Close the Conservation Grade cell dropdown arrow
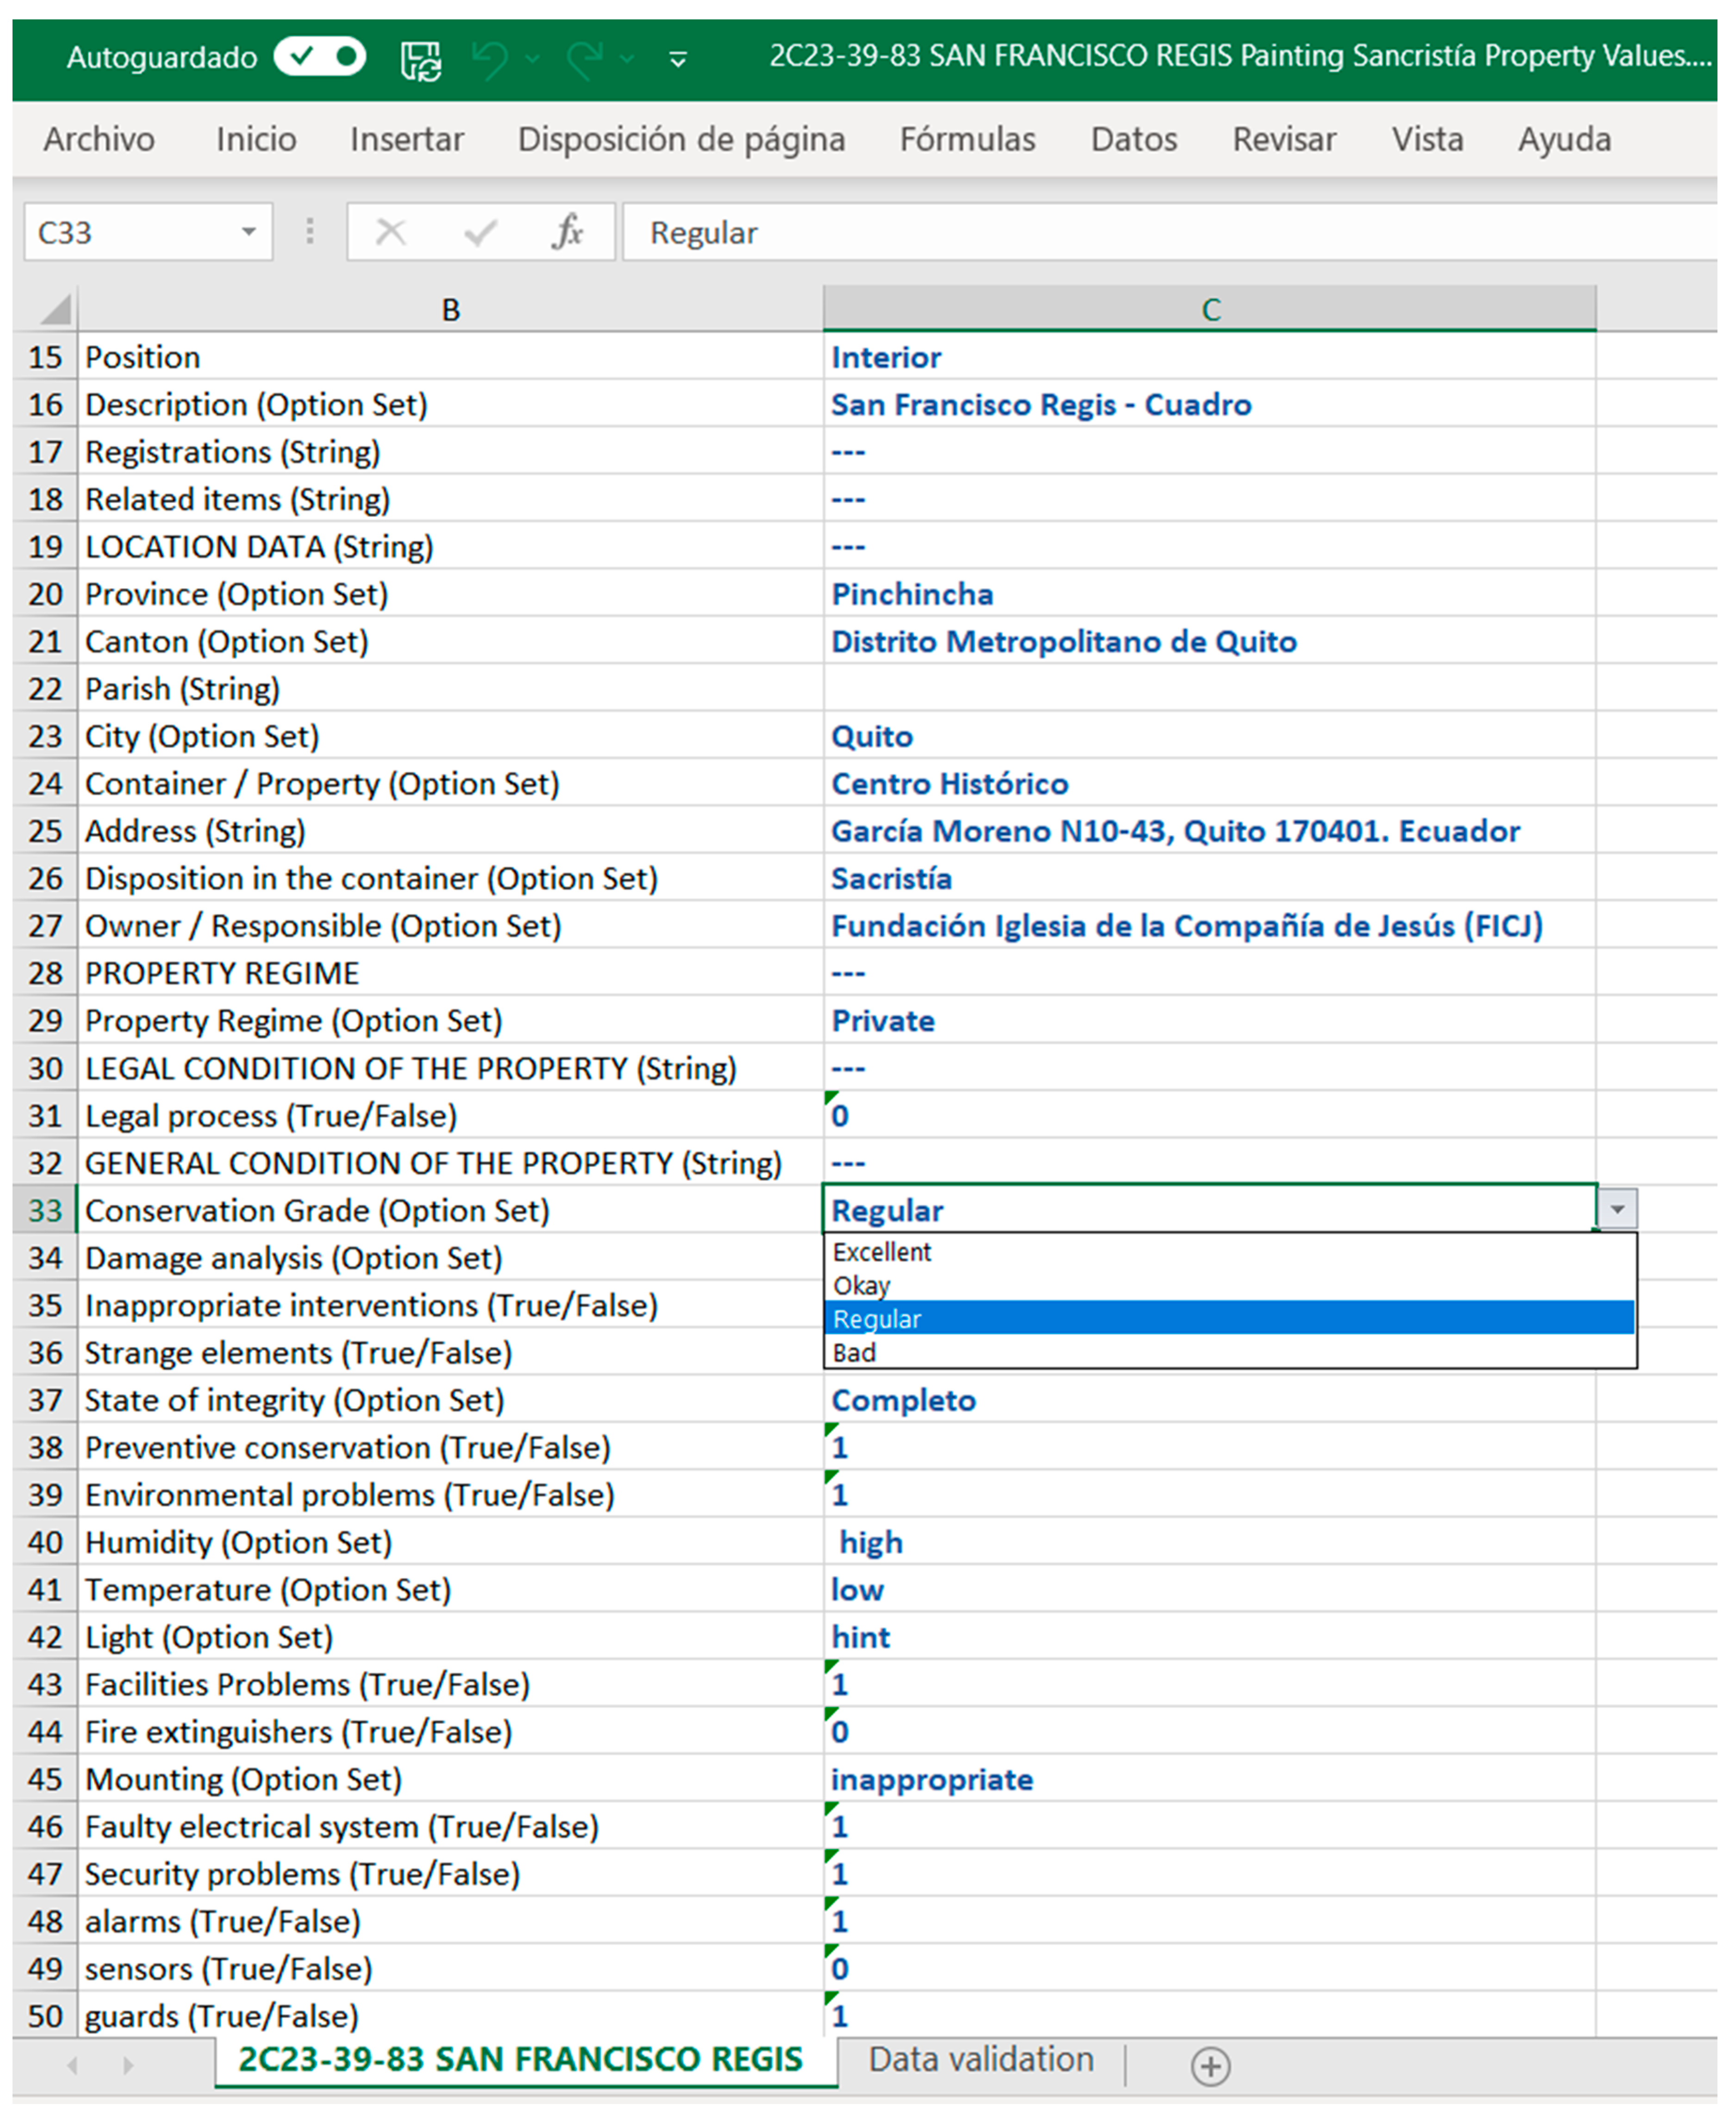Image resolution: width=1736 pixels, height=2116 pixels. point(1617,1209)
